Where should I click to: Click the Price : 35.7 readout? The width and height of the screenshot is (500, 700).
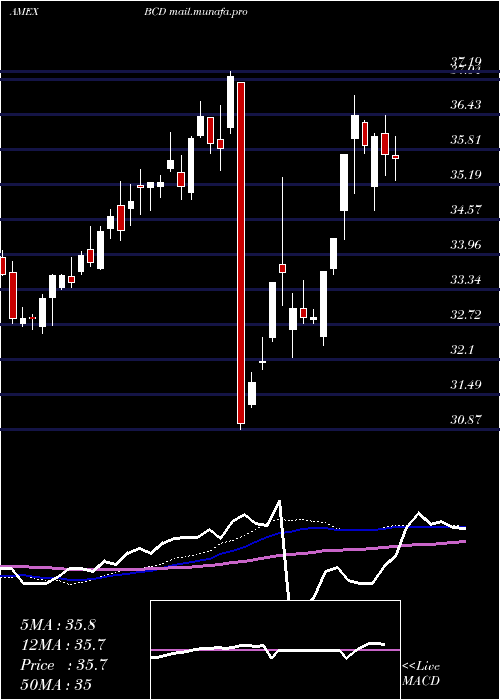(x=63, y=665)
